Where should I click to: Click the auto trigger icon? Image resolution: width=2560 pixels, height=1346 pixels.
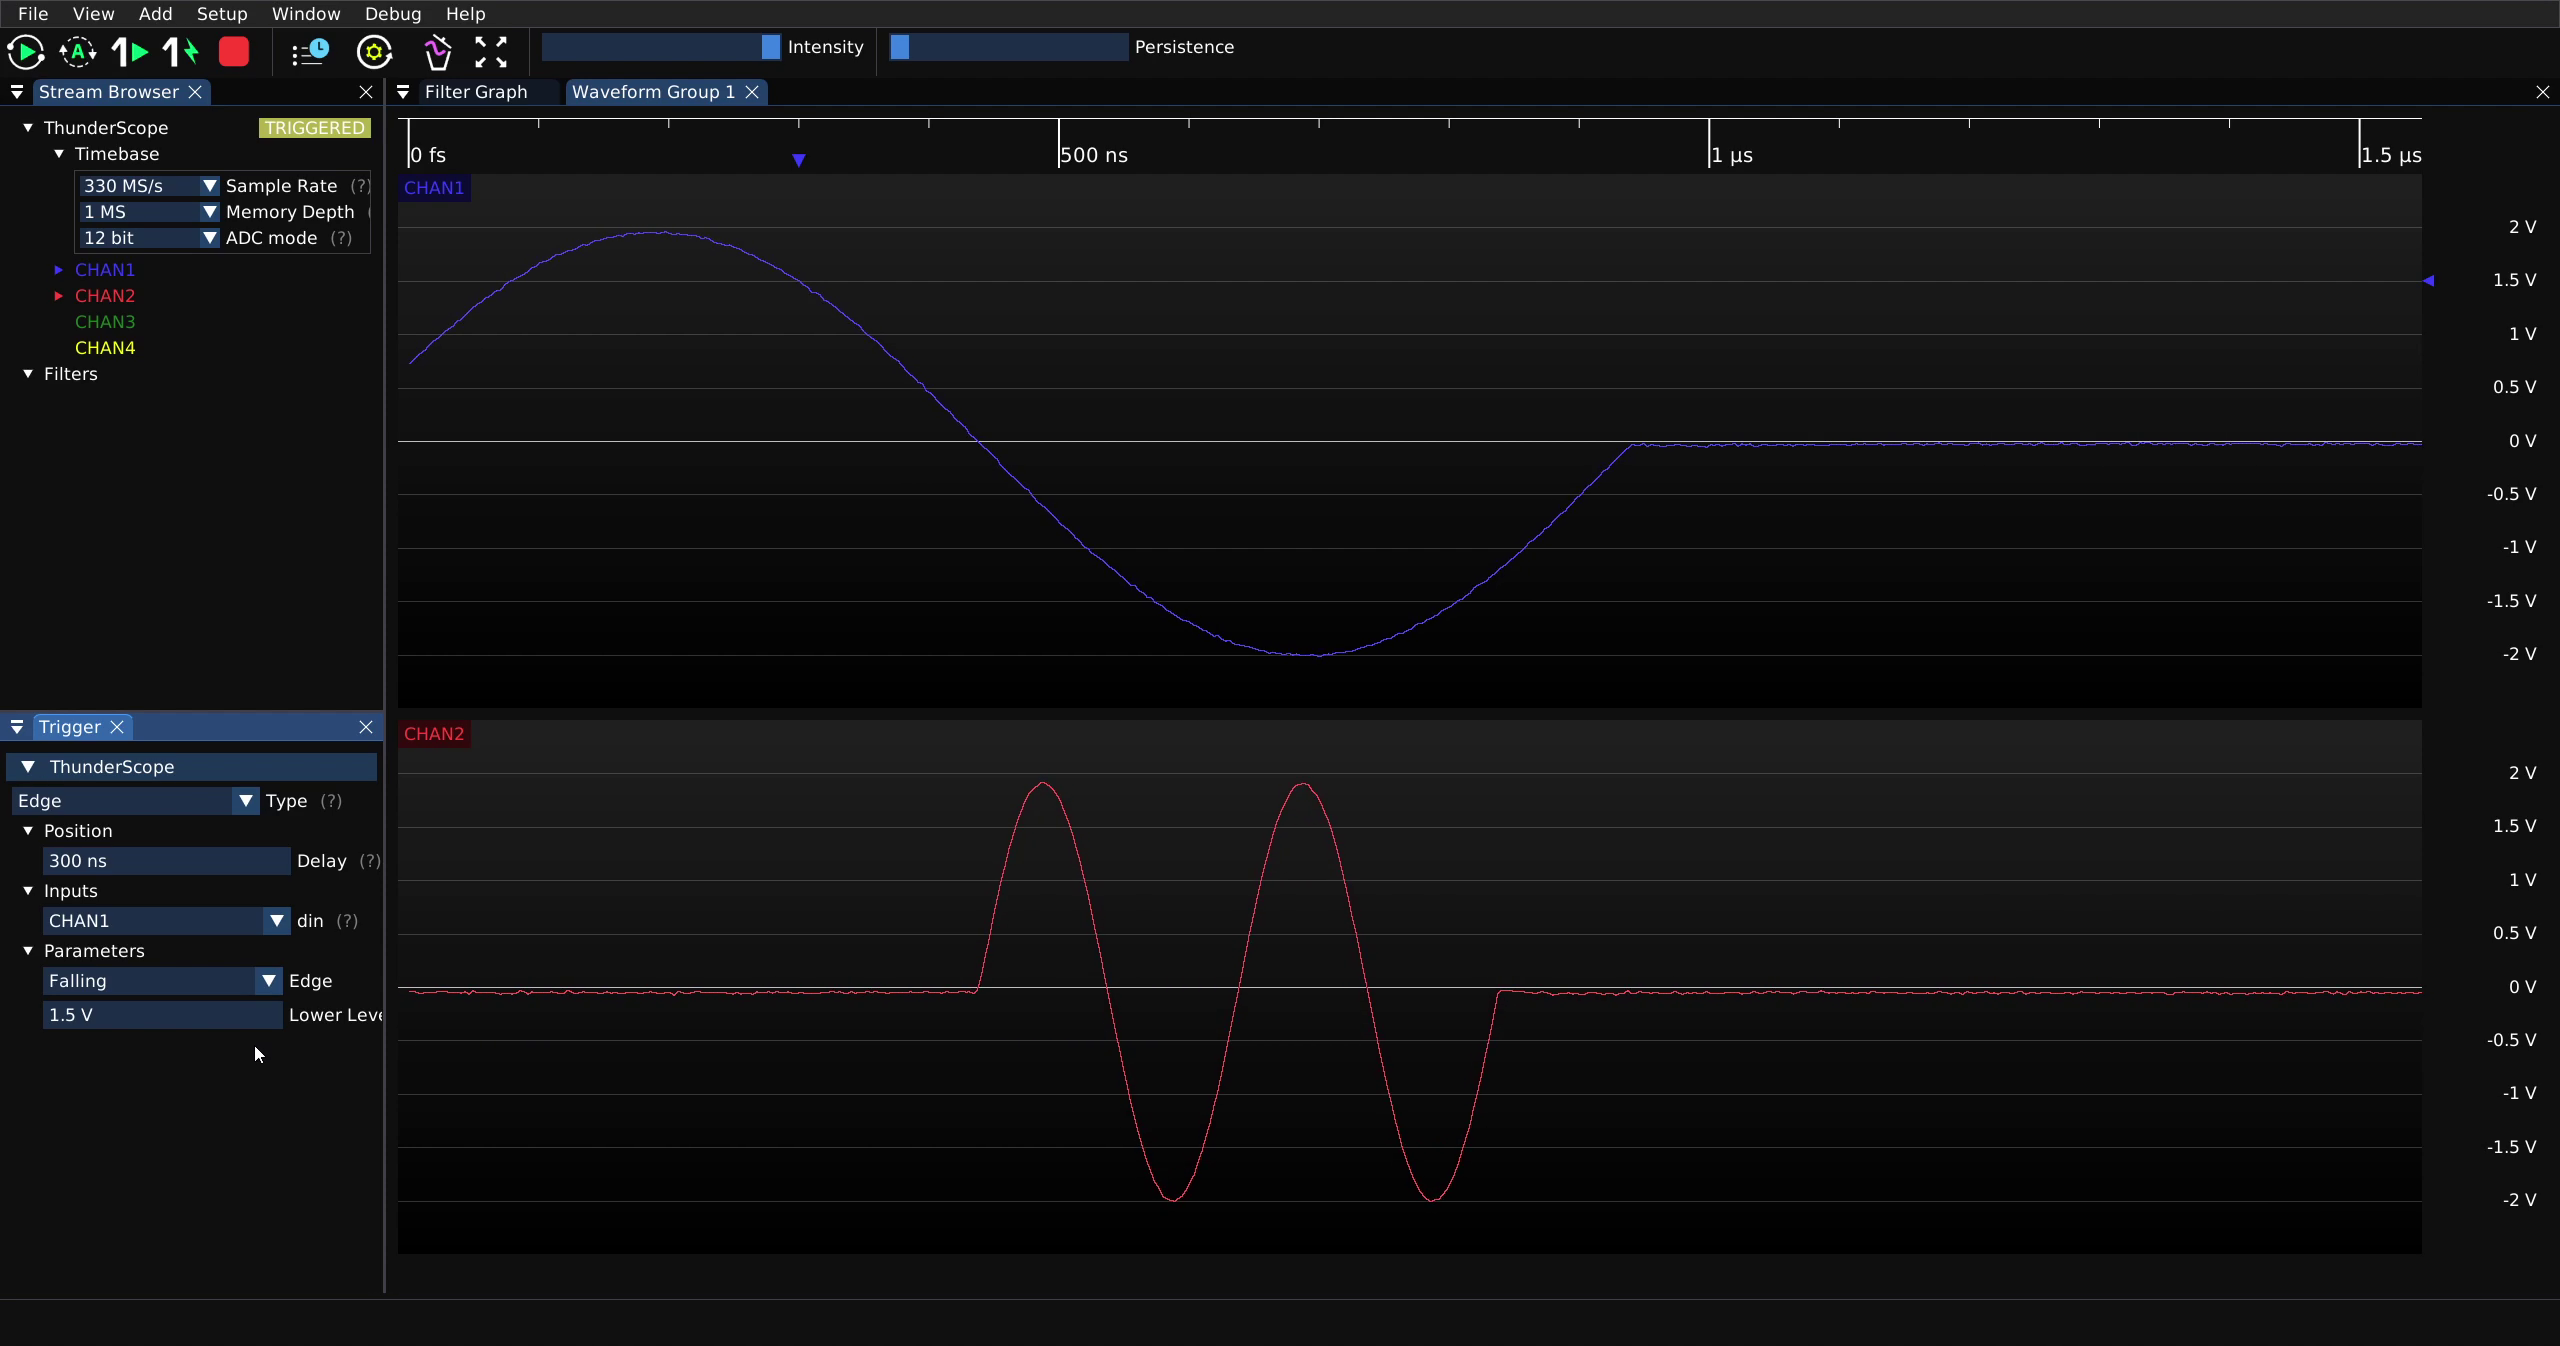pyautogui.click(x=78, y=52)
